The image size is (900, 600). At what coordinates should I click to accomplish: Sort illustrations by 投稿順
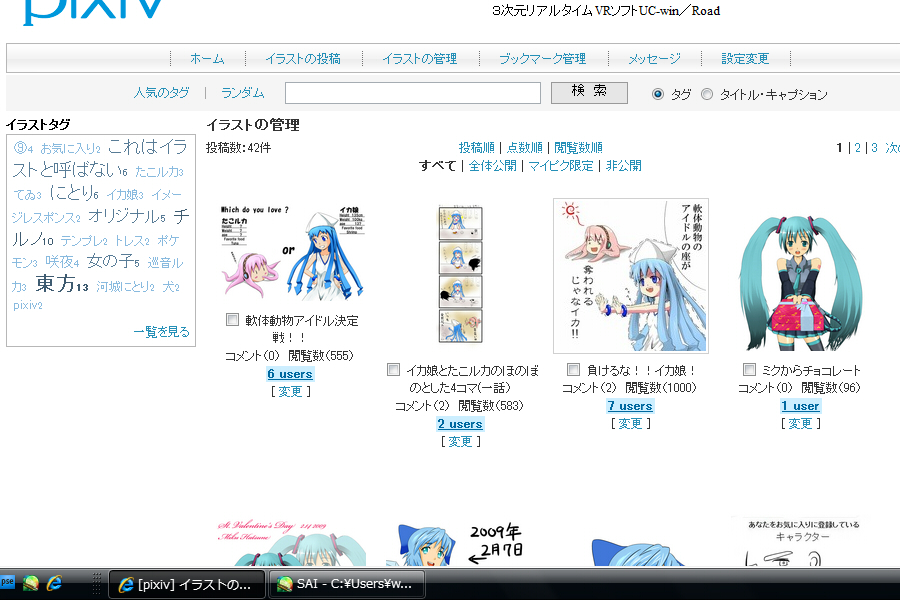[476, 148]
